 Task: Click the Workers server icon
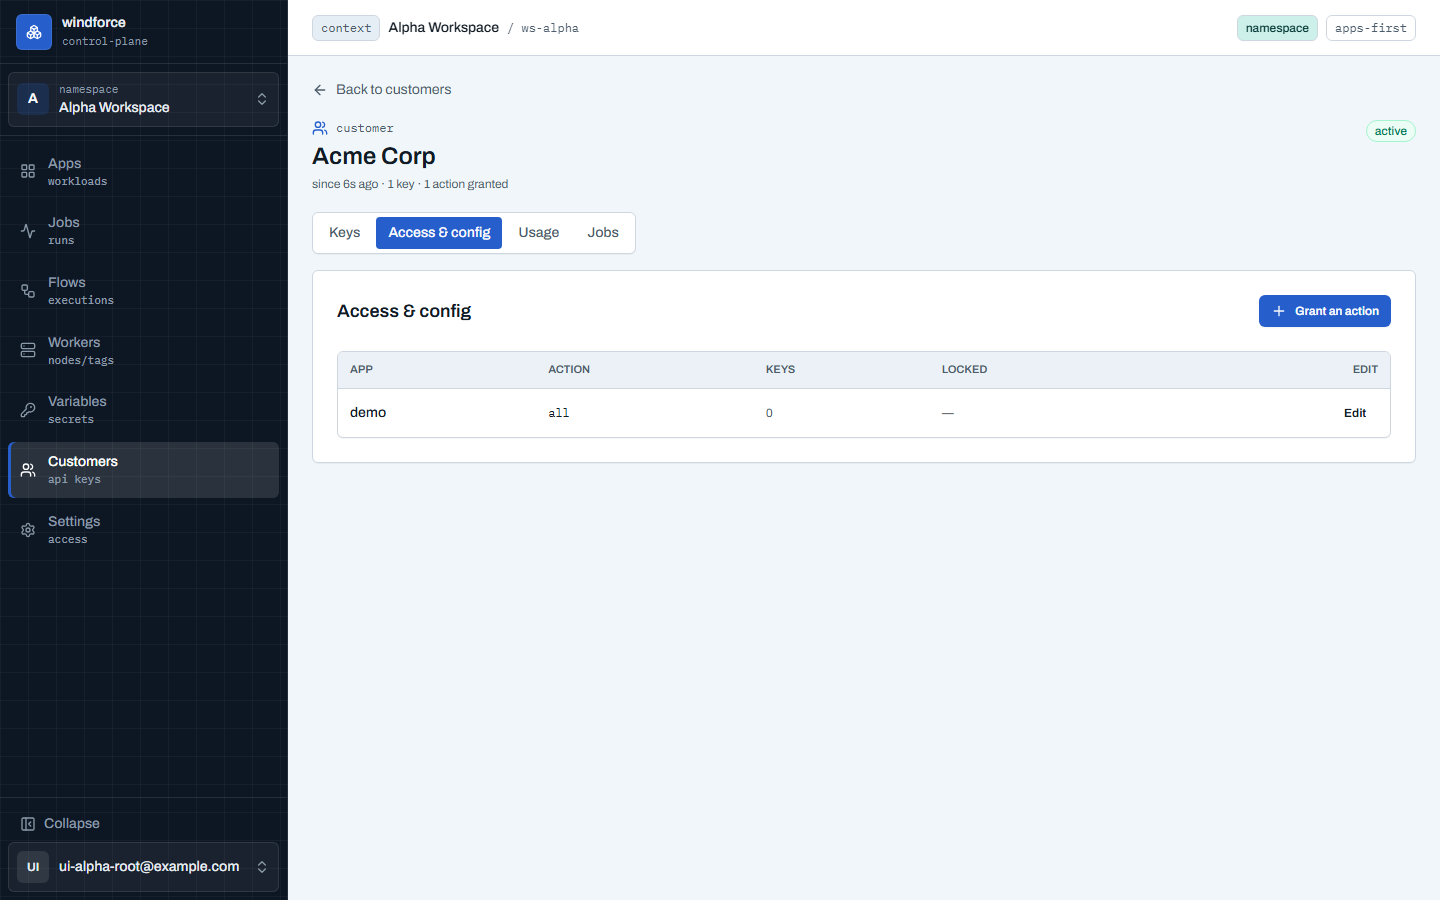pos(28,350)
